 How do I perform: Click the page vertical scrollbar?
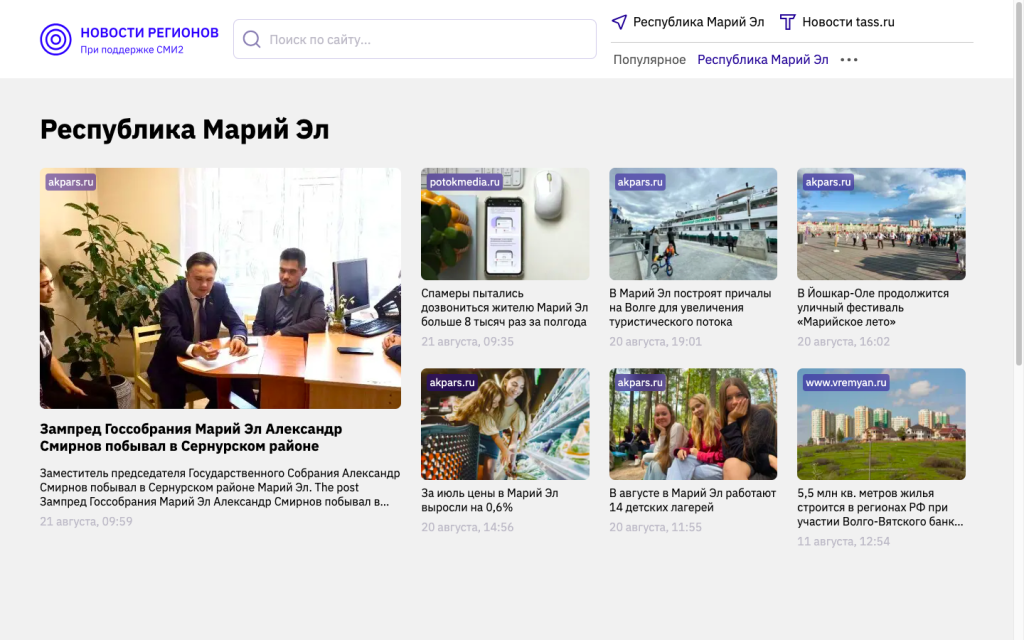click(x=1019, y=183)
